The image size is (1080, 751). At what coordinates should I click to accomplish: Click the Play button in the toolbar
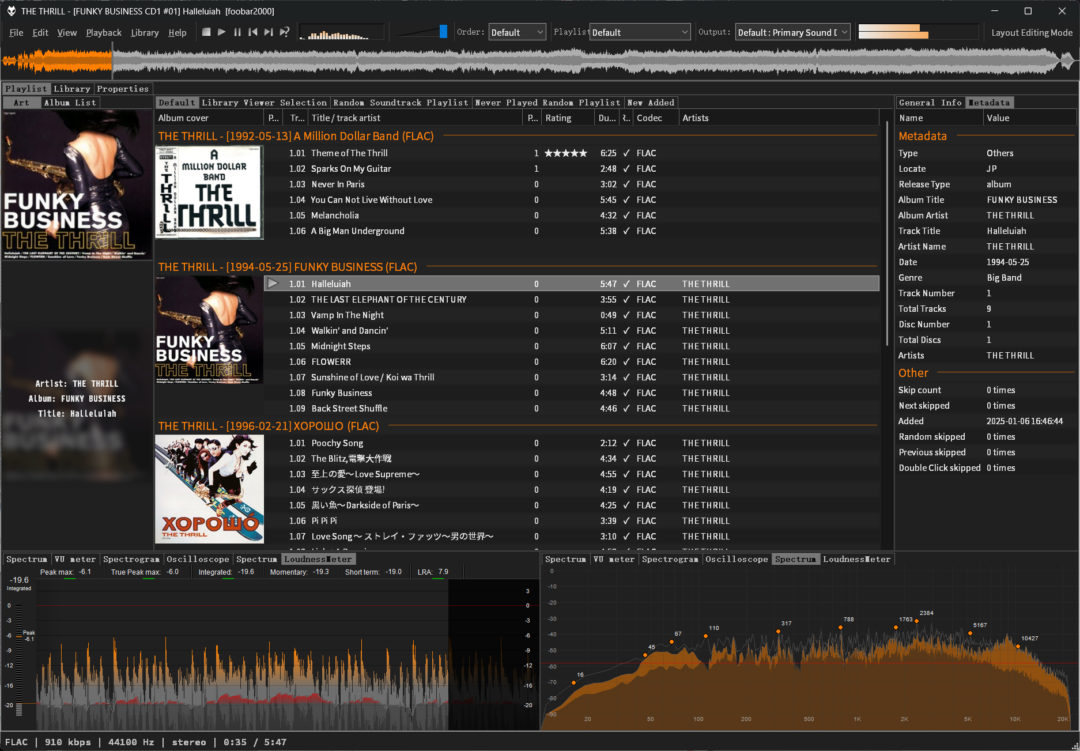[222, 32]
